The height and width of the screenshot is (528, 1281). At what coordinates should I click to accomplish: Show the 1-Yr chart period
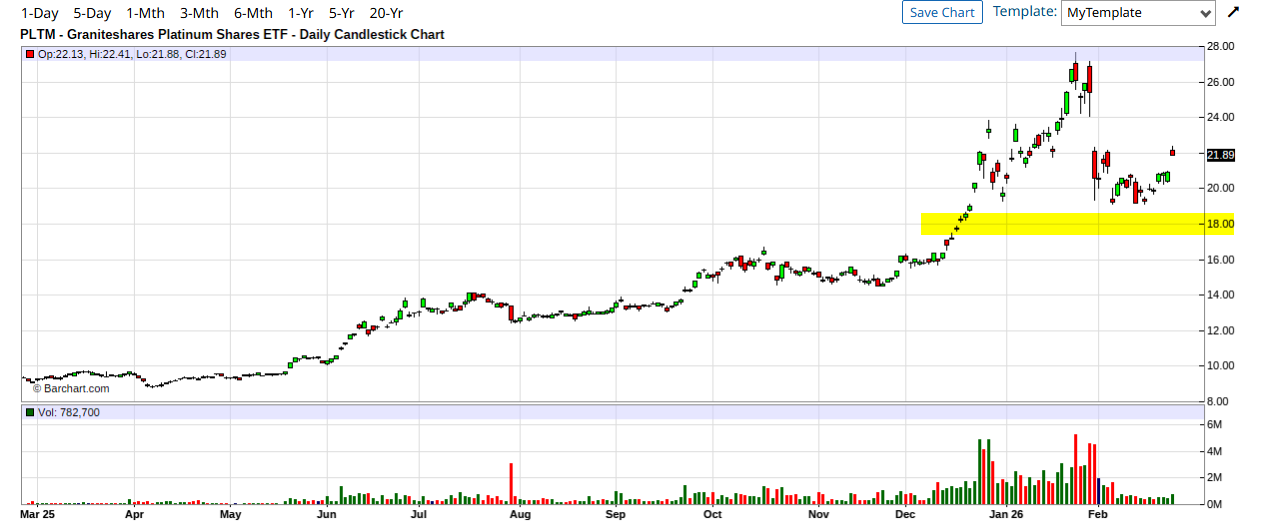(x=301, y=13)
